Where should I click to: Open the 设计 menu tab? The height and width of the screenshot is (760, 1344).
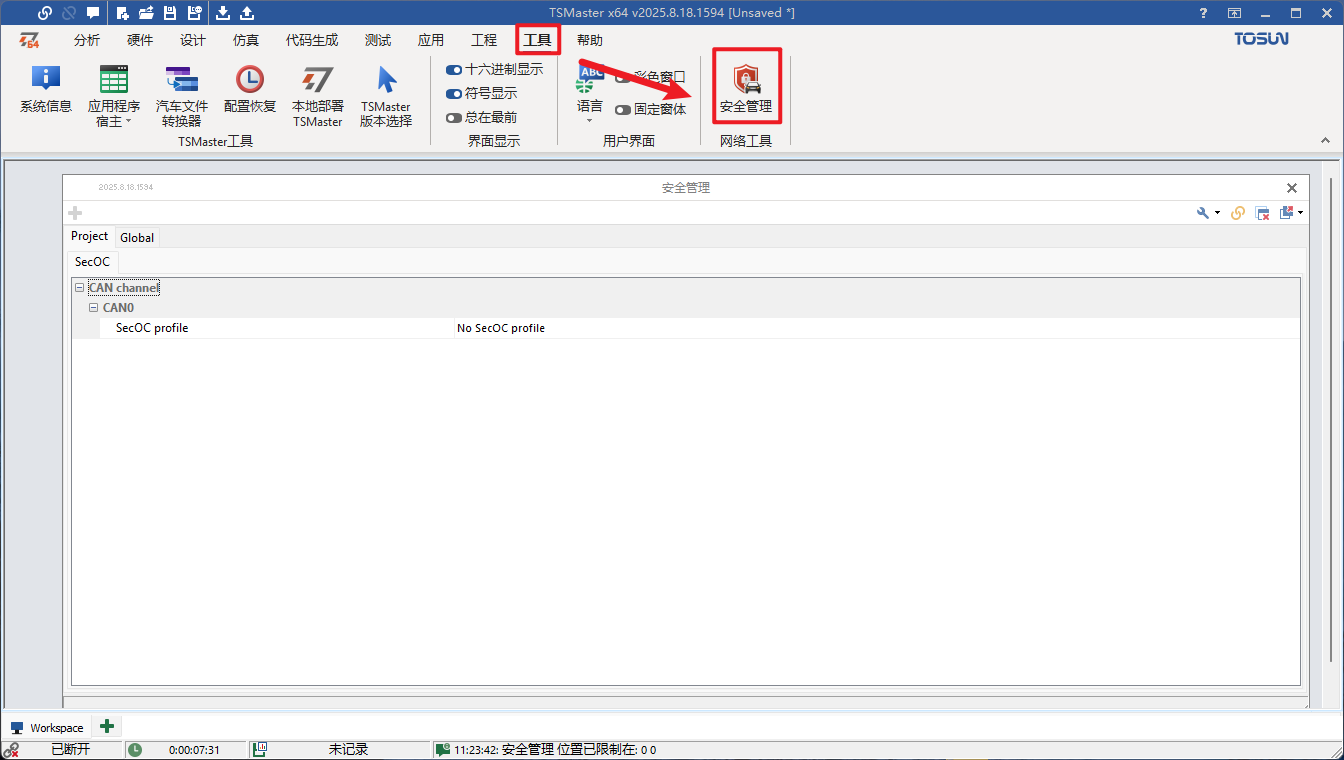(x=193, y=40)
